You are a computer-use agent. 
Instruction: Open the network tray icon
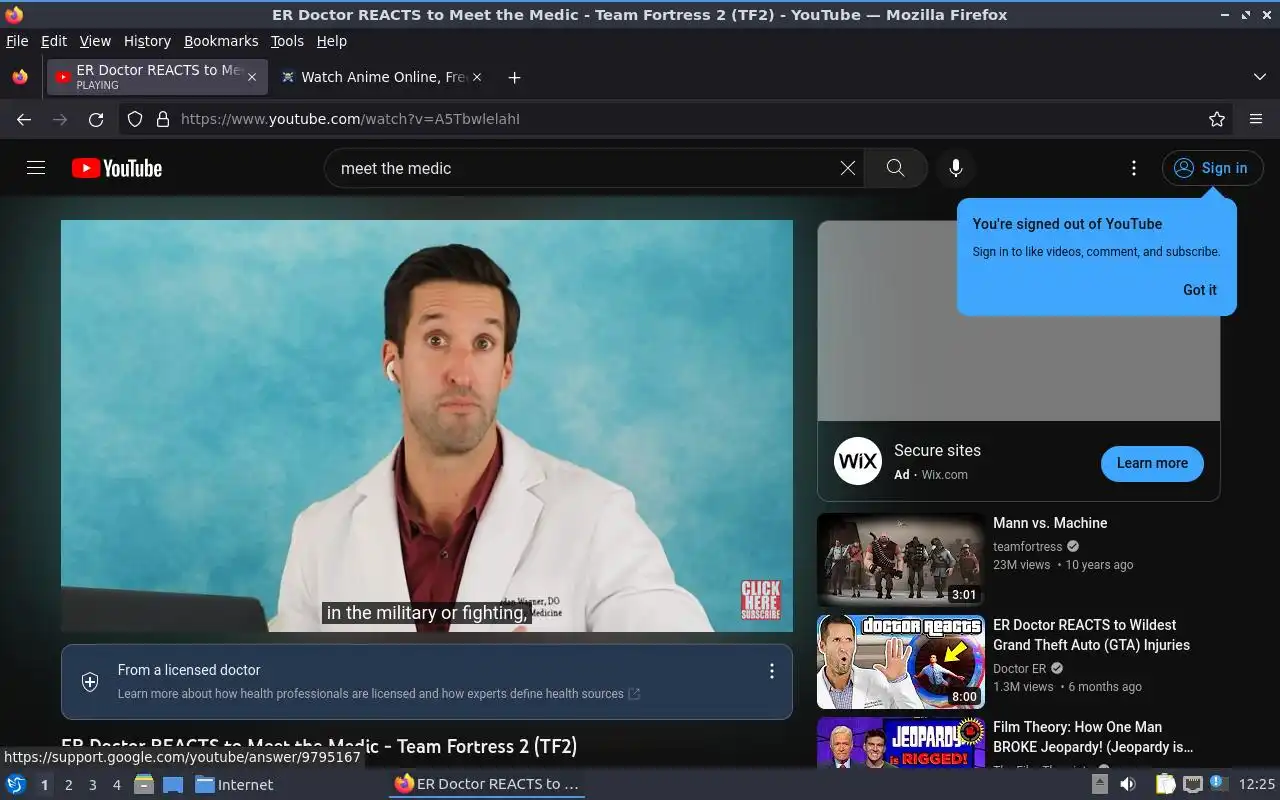click(x=1192, y=785)
